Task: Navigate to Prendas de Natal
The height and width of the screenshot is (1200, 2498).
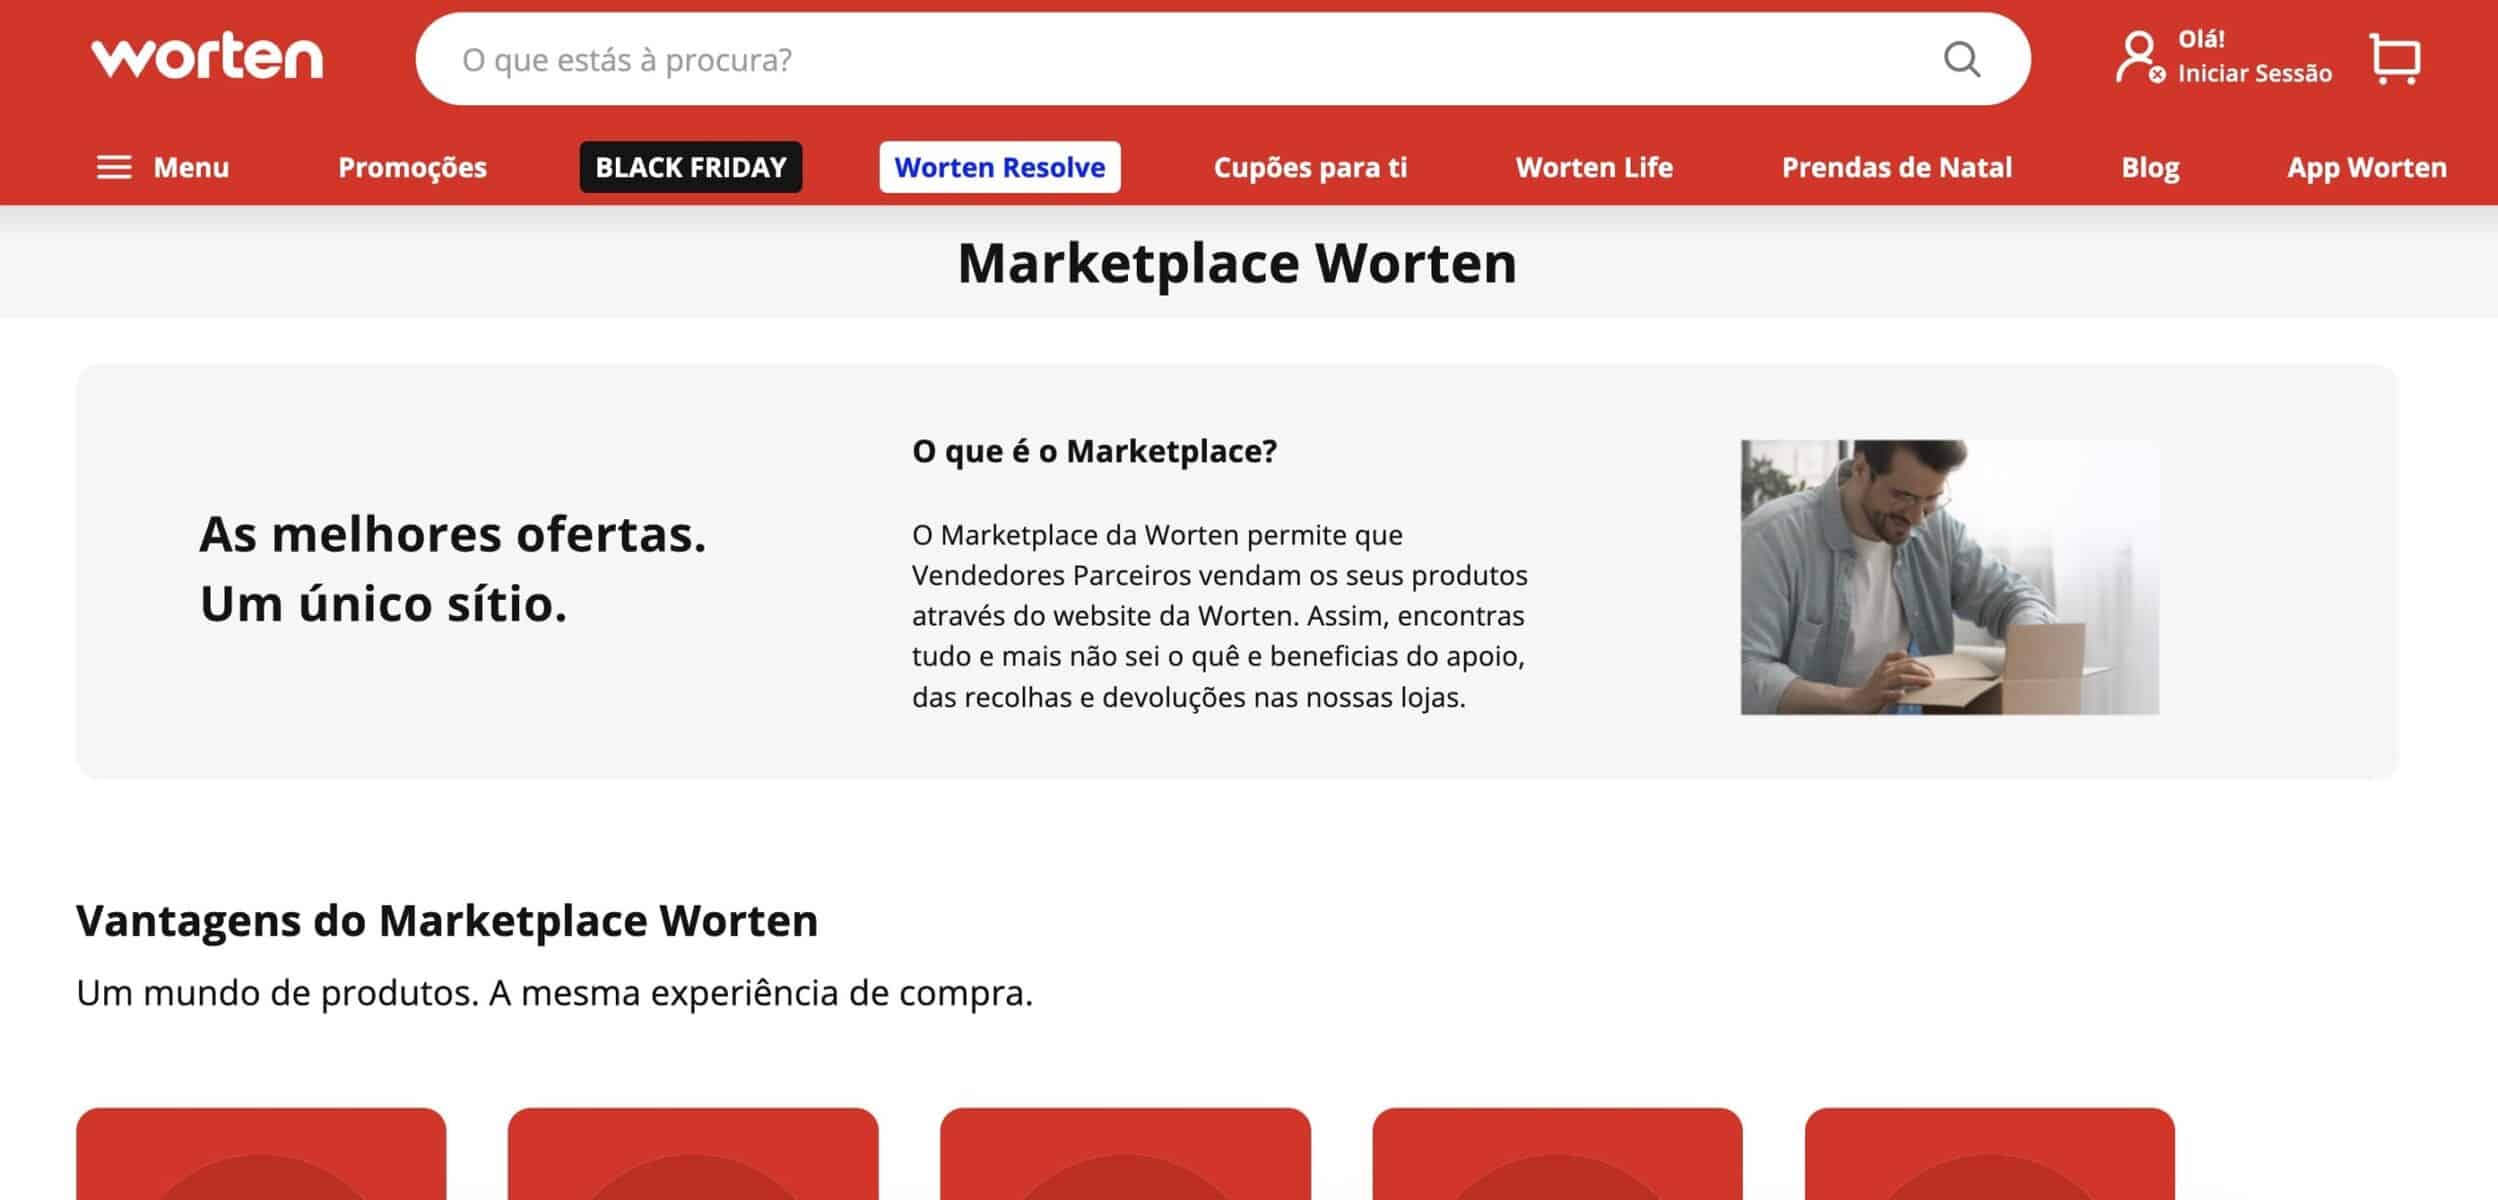Action: (1896, 167)
